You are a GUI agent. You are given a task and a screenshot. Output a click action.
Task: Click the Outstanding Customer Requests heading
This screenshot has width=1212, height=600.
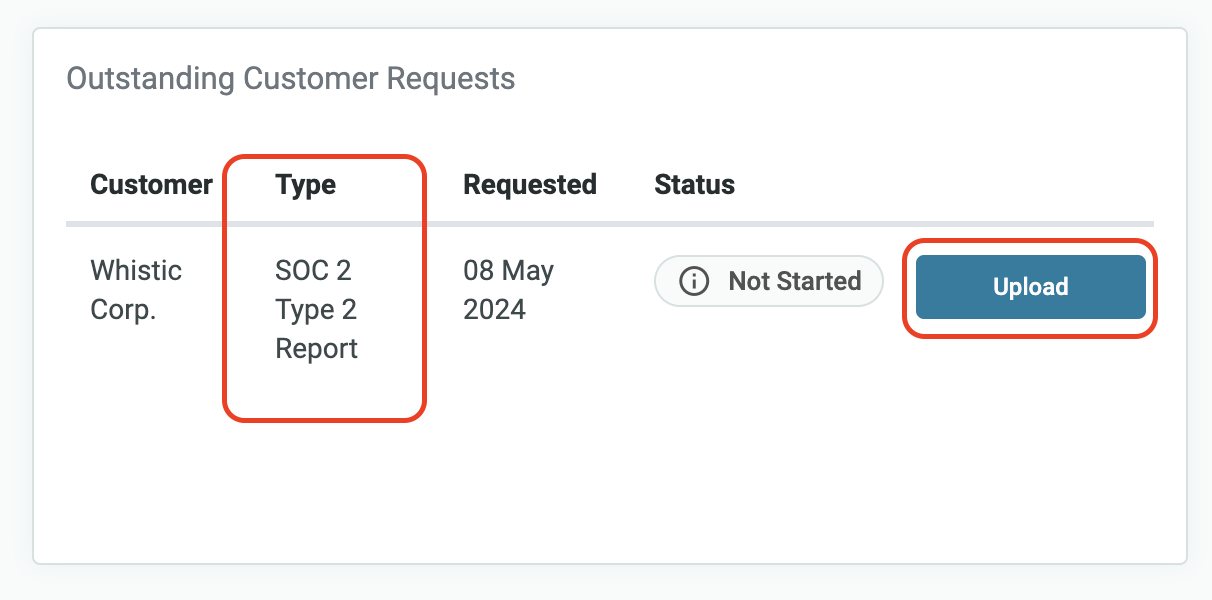[291, 78]
